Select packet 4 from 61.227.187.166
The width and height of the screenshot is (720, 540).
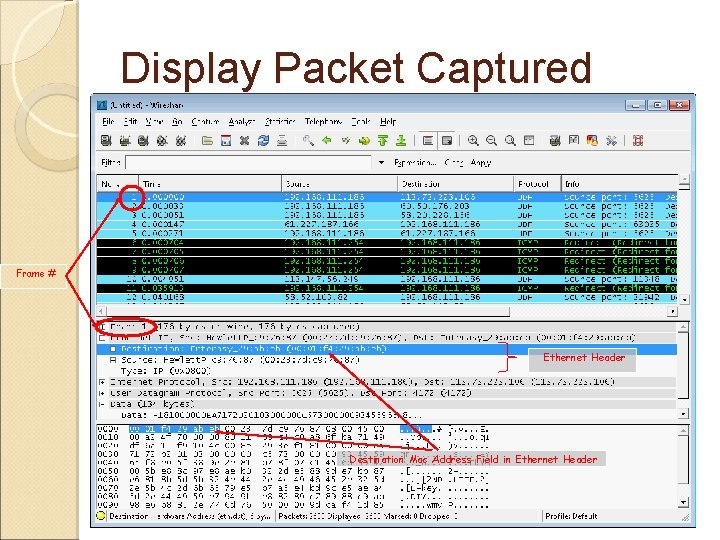click(387, 224)
